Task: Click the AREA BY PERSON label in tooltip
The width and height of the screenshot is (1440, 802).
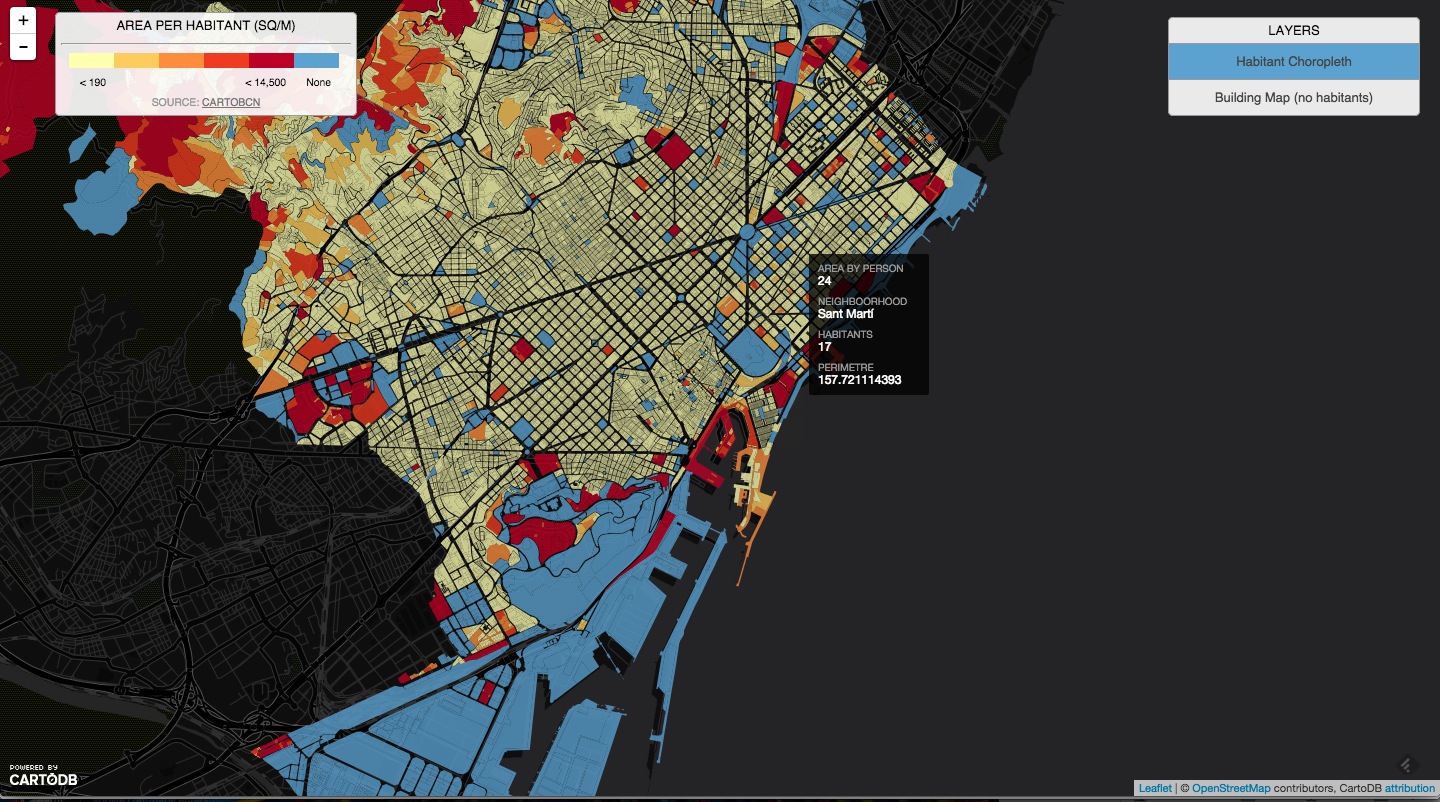Action: coord(860,269)
